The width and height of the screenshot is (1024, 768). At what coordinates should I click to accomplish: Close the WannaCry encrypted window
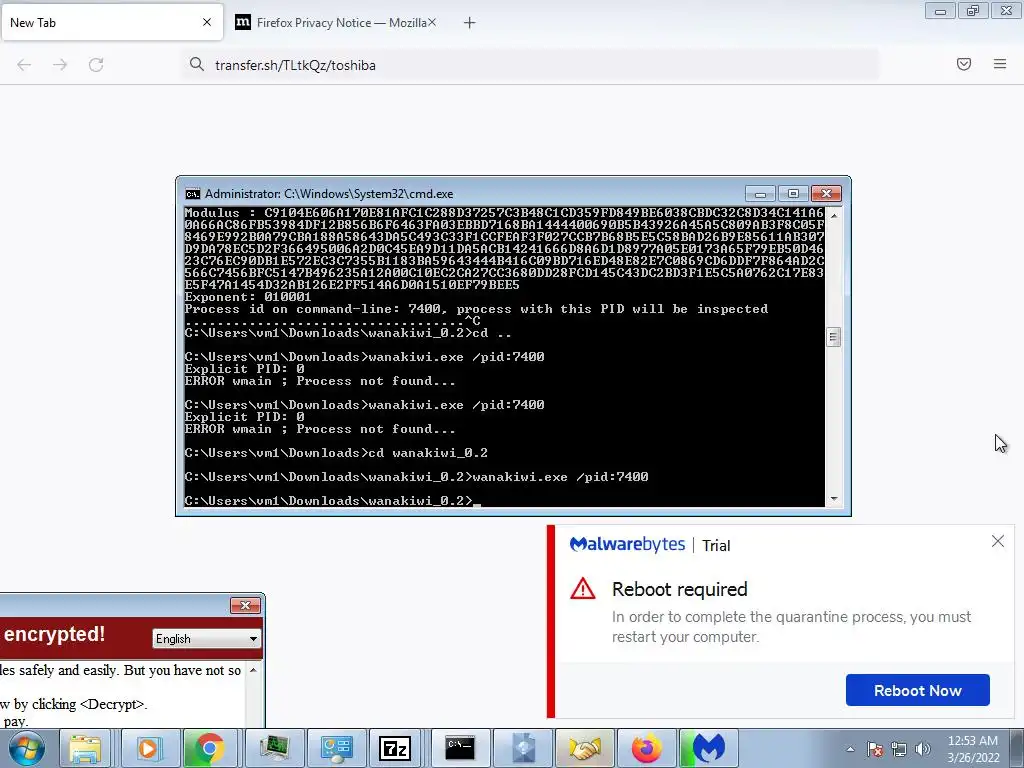[245, 605]
